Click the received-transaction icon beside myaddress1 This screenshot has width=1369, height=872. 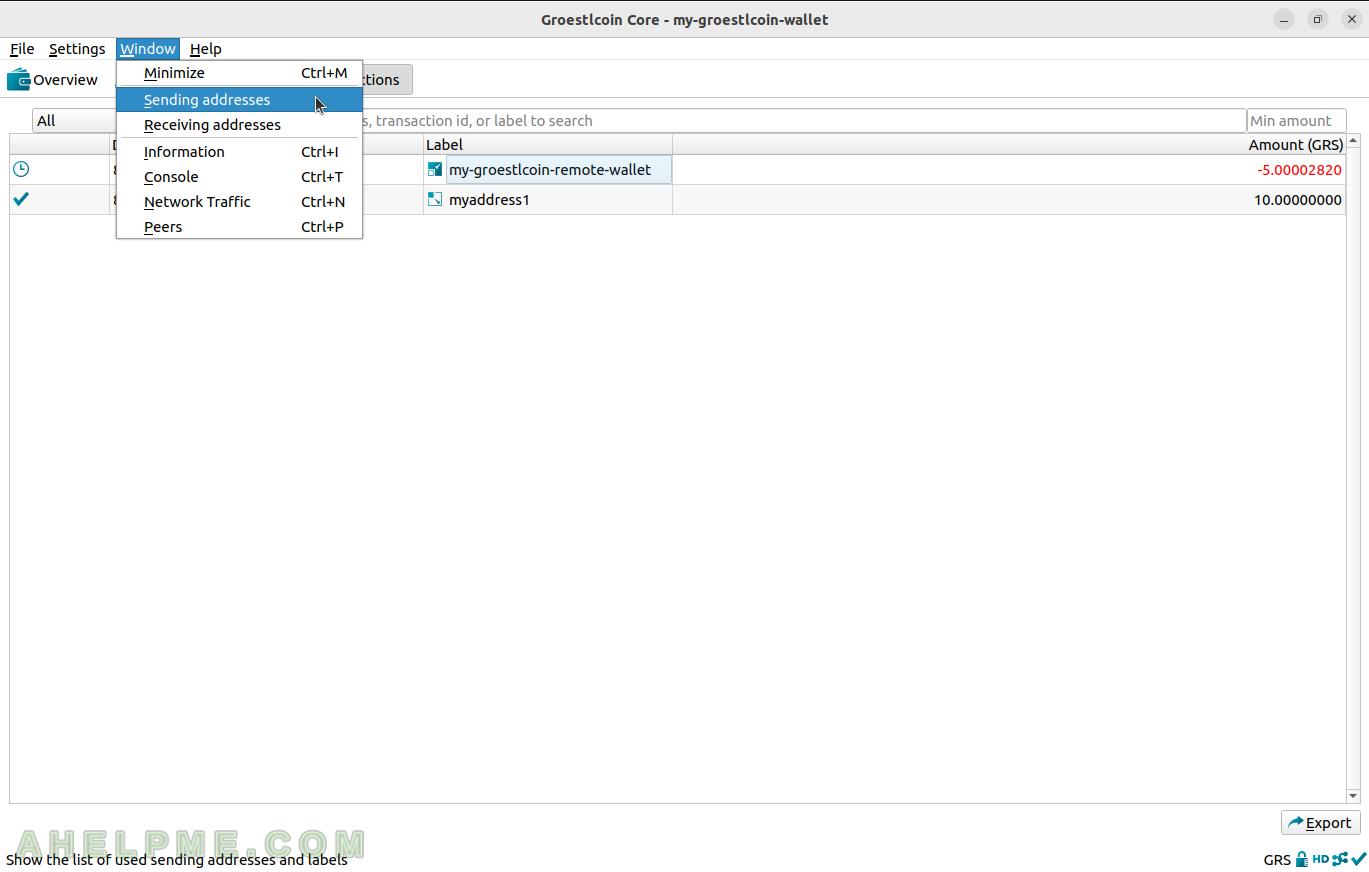click(435, 199)
